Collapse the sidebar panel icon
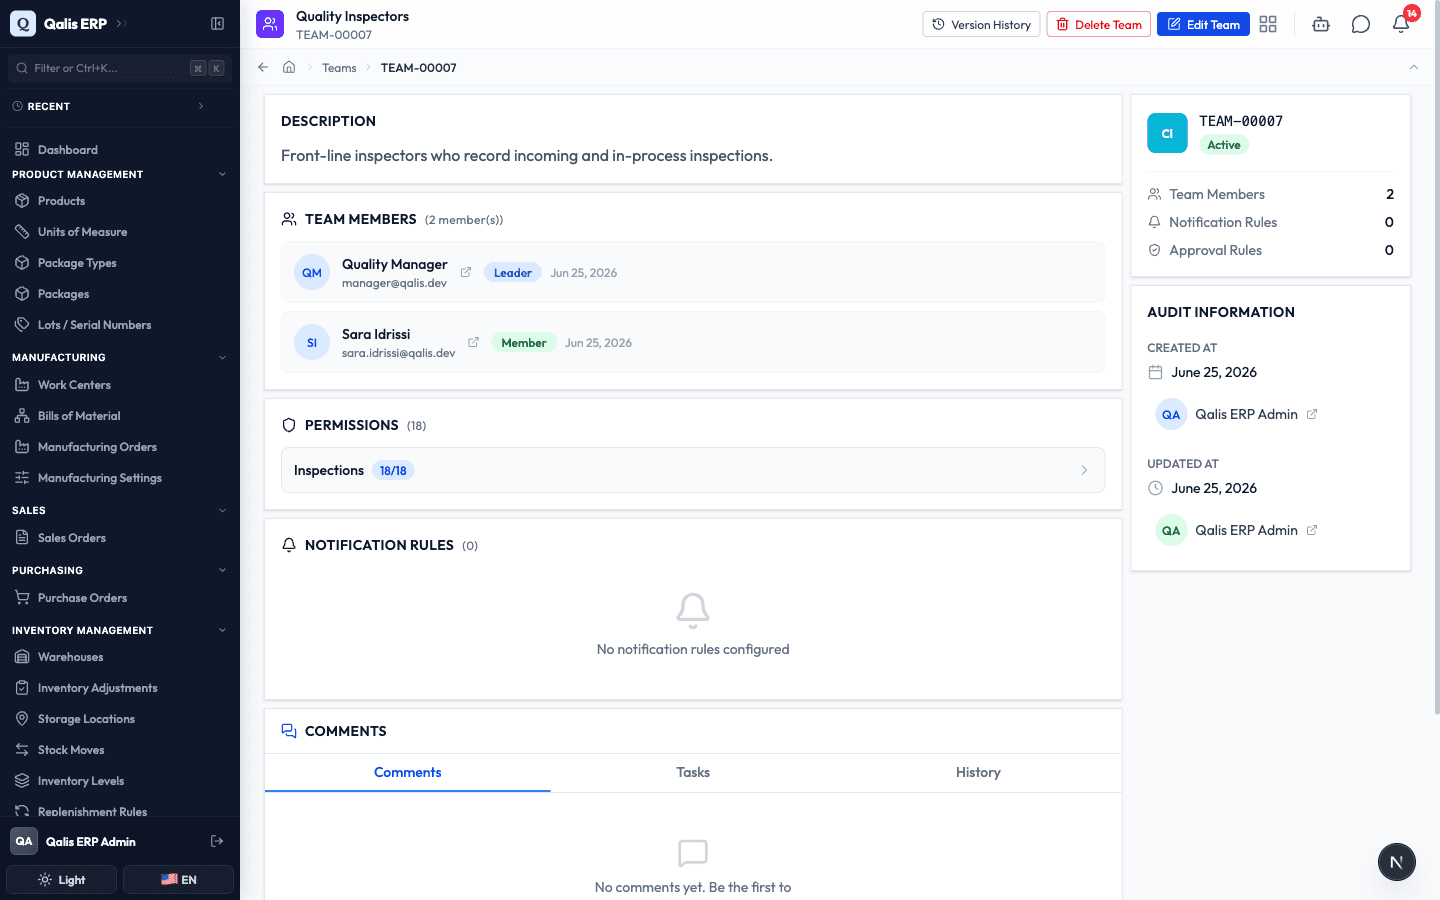1440x900 pixels. pos(217,24)
